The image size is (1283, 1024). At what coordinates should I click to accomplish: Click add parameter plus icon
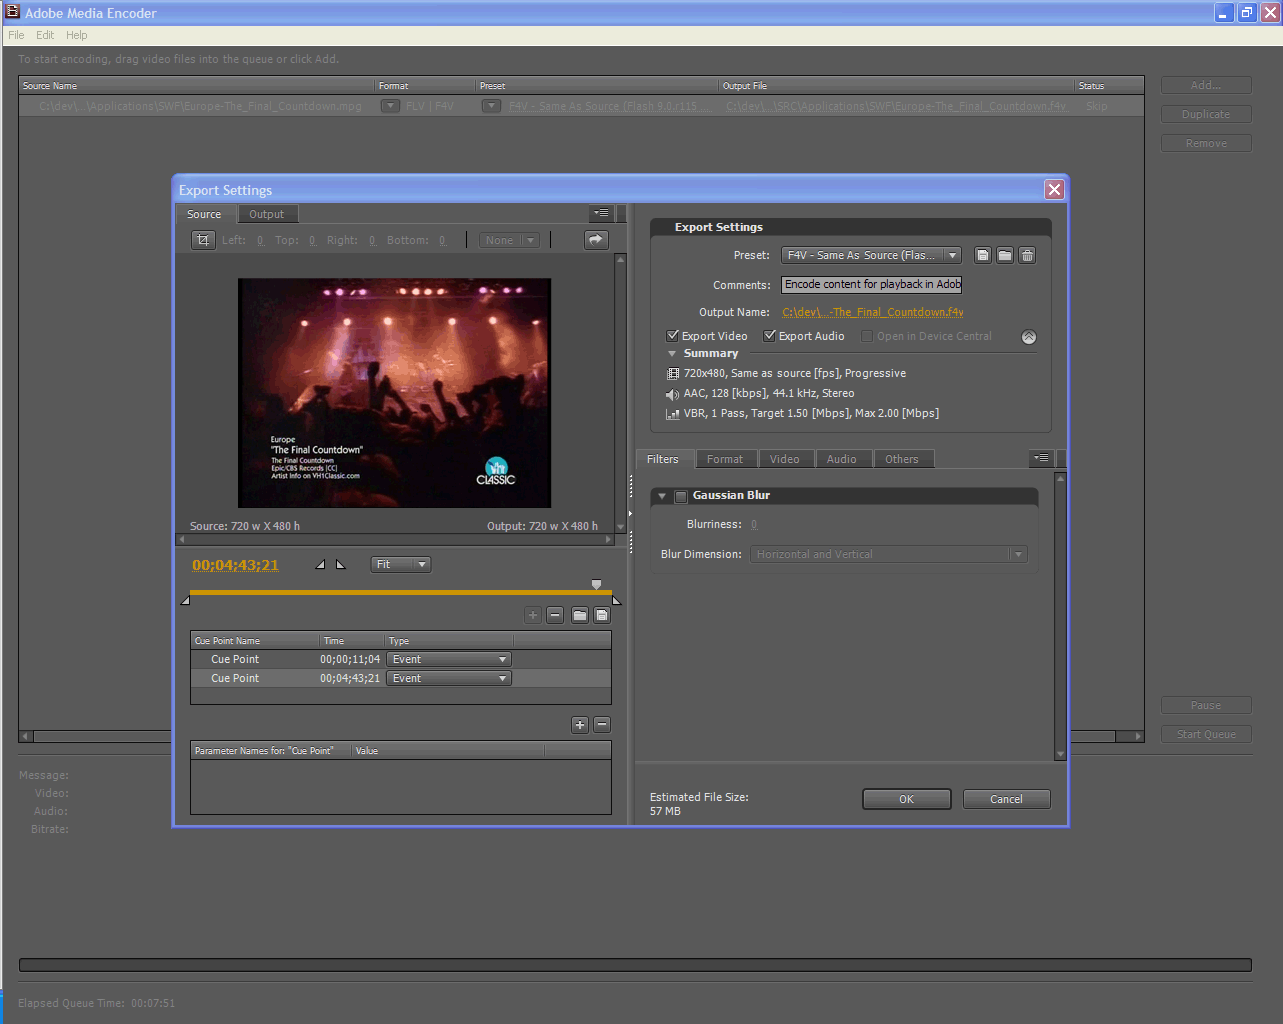580,725
